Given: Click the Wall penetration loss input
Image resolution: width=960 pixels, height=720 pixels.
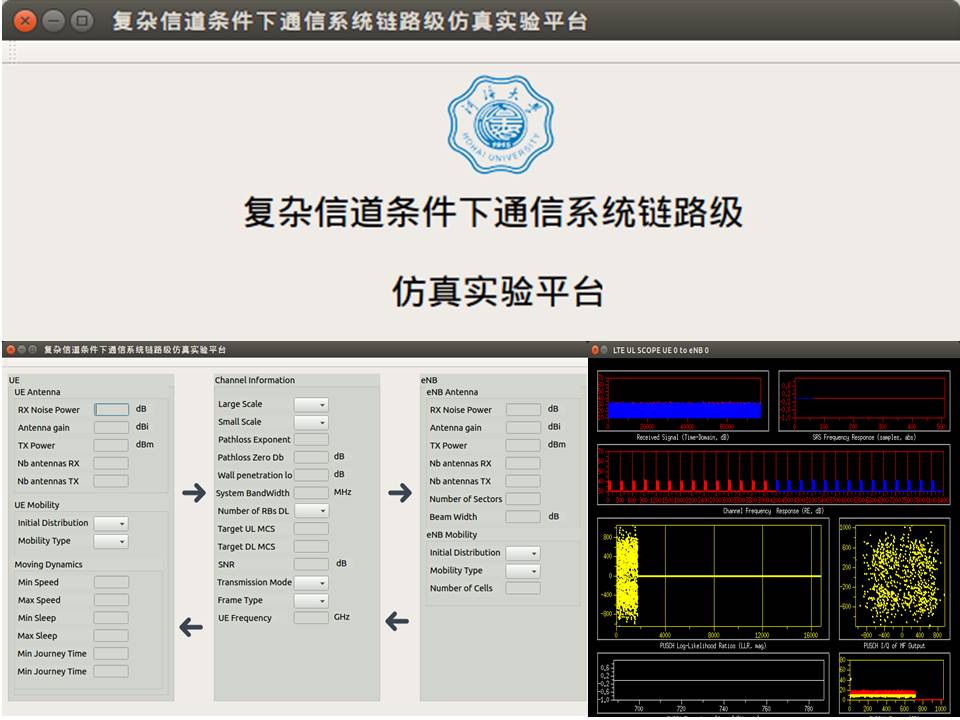Looking at the screenshot, I should click(311, 474).
